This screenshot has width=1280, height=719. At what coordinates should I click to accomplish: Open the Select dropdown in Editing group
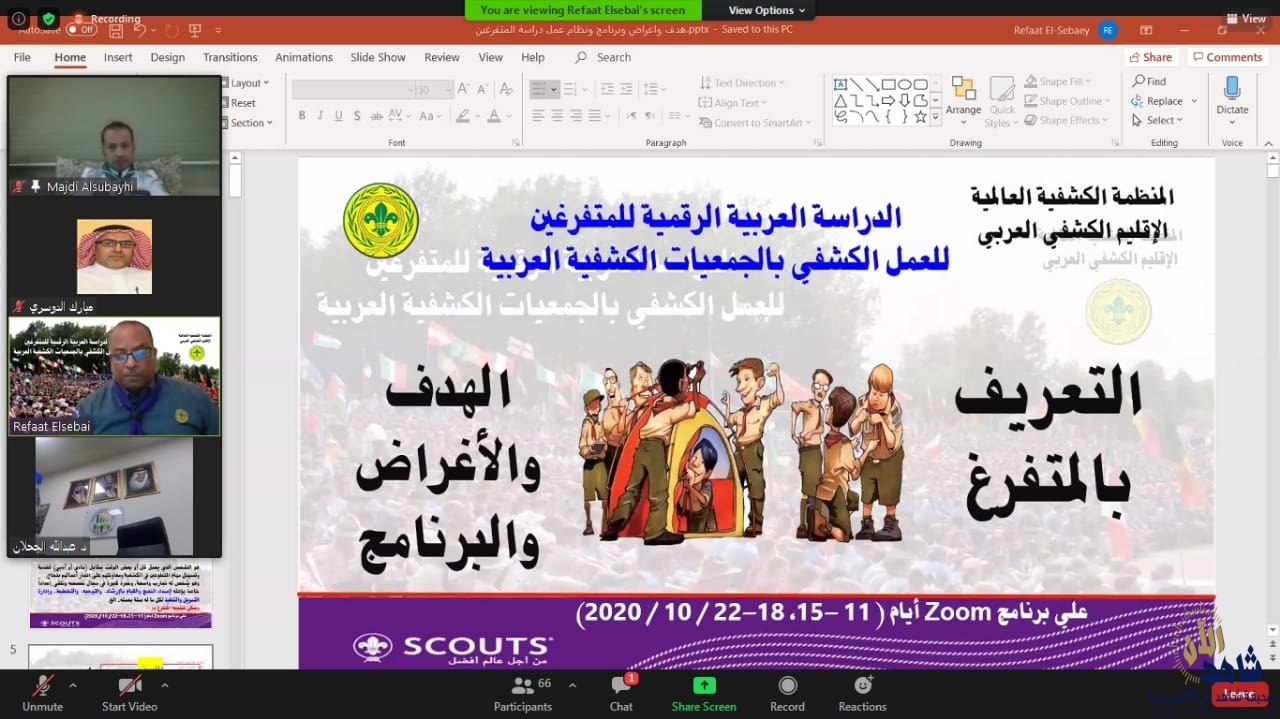click(1158, 120)
